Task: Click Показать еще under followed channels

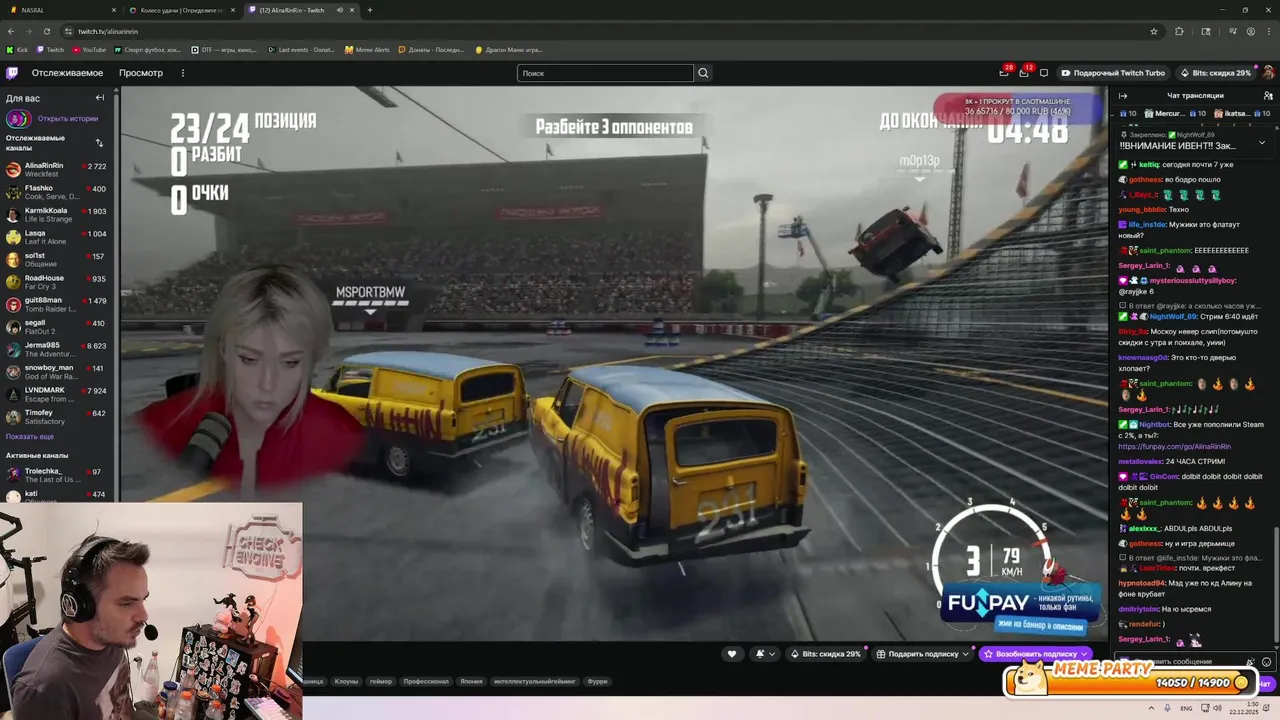Action: click(30, 437)
